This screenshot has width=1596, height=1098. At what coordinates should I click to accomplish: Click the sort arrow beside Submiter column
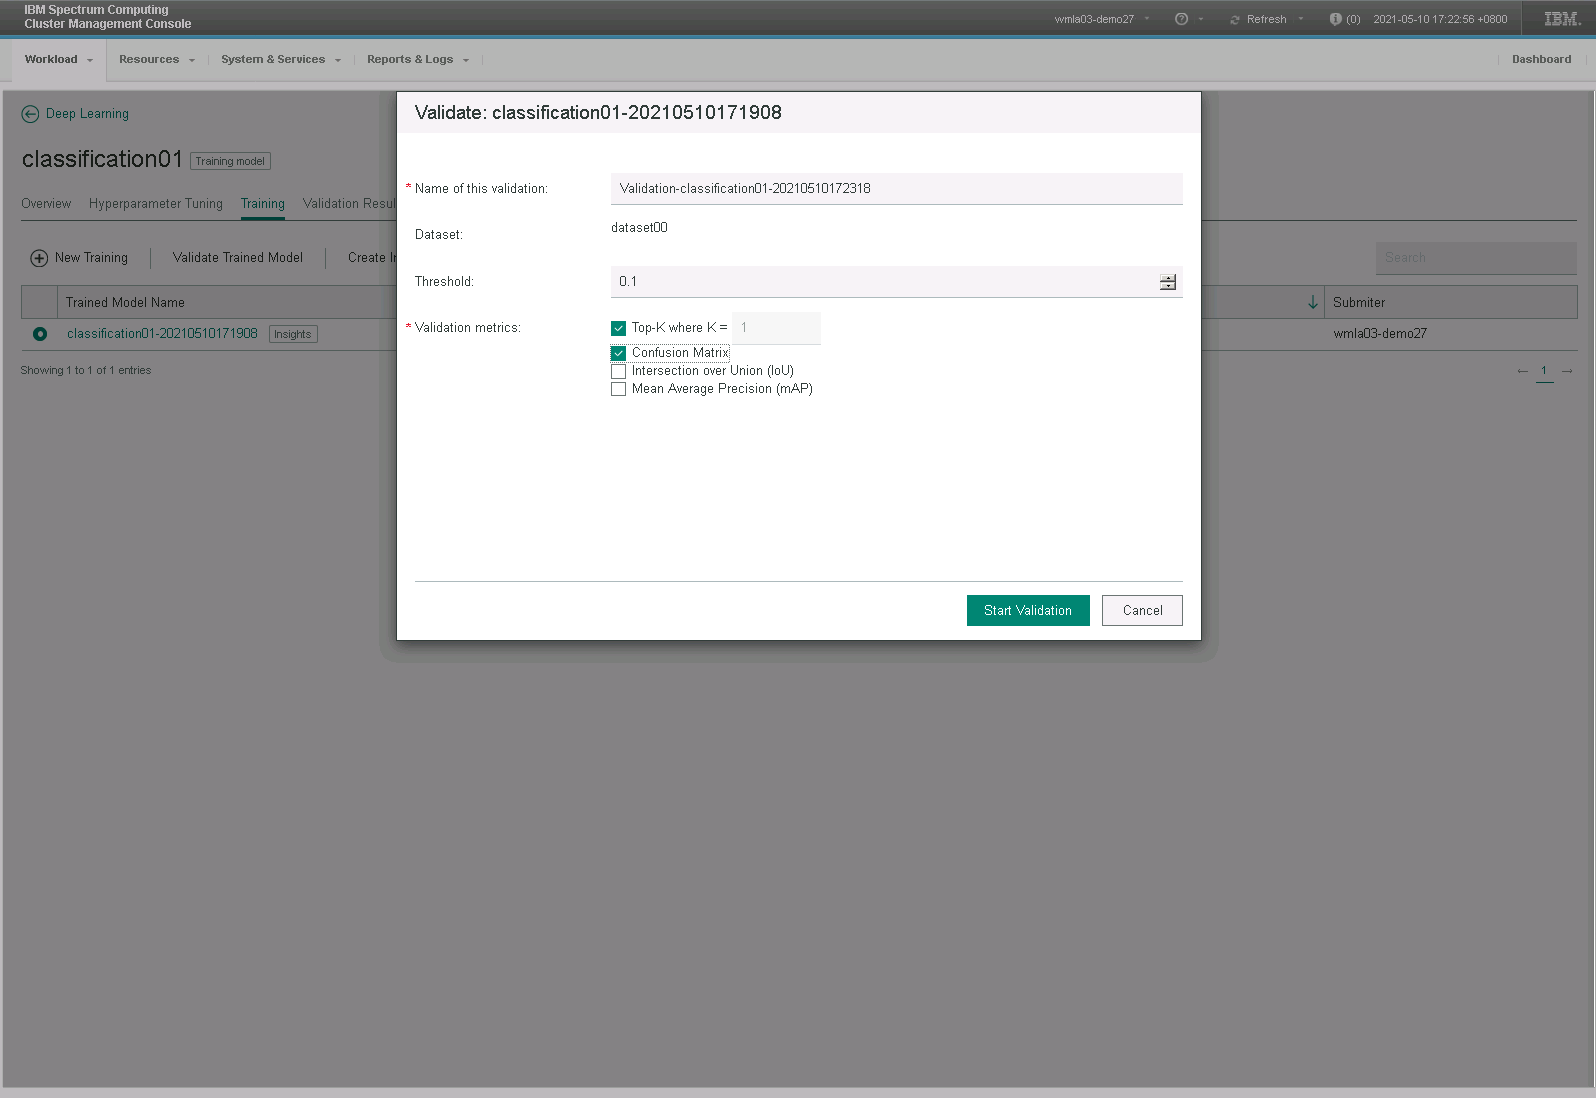tap(1313, 302)
